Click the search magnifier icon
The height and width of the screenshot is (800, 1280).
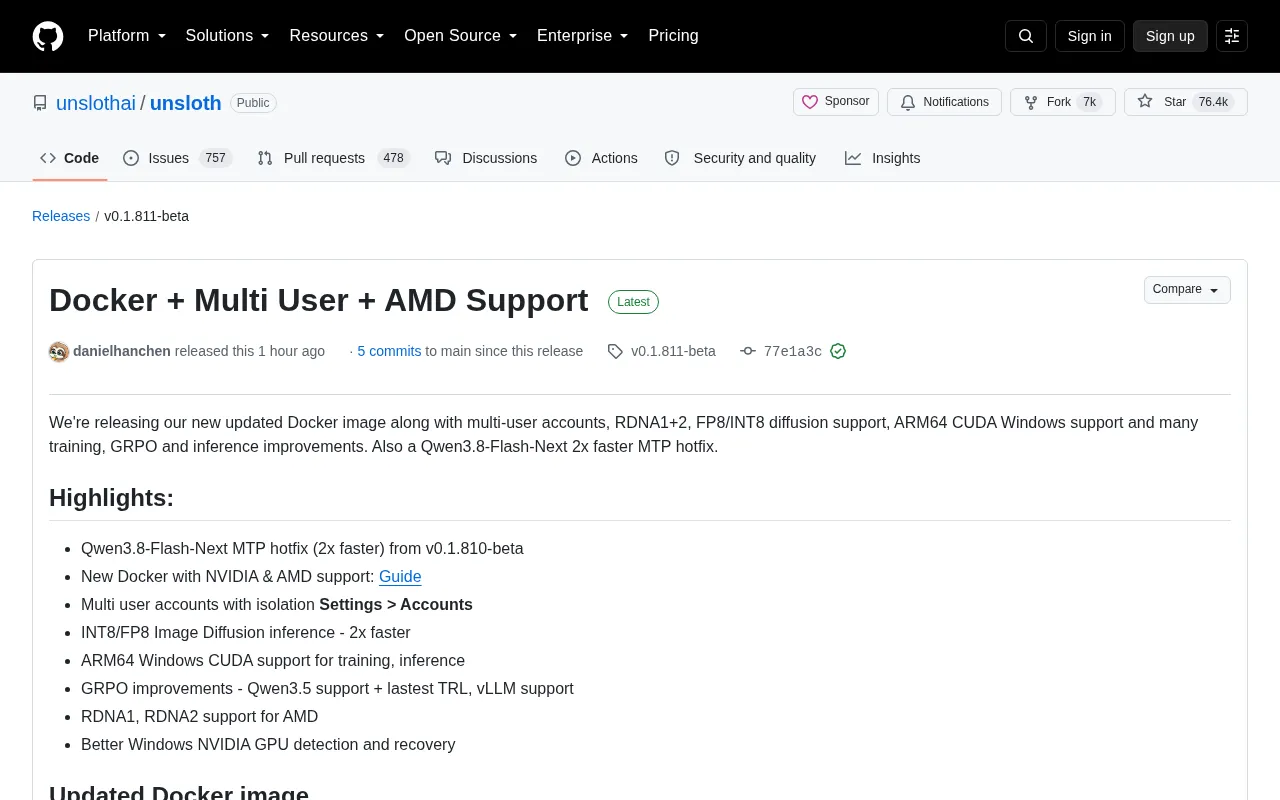click(1026, 36)
